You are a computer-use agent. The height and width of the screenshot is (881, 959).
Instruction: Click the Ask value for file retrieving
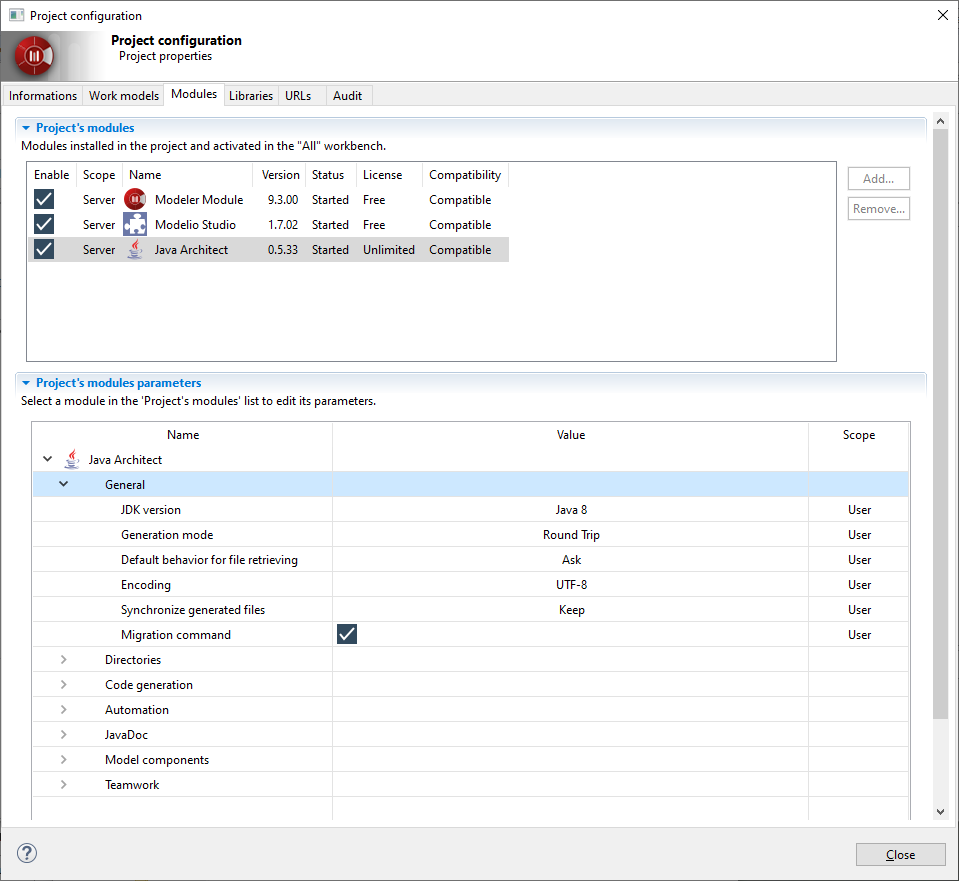[x=571, y=560]
